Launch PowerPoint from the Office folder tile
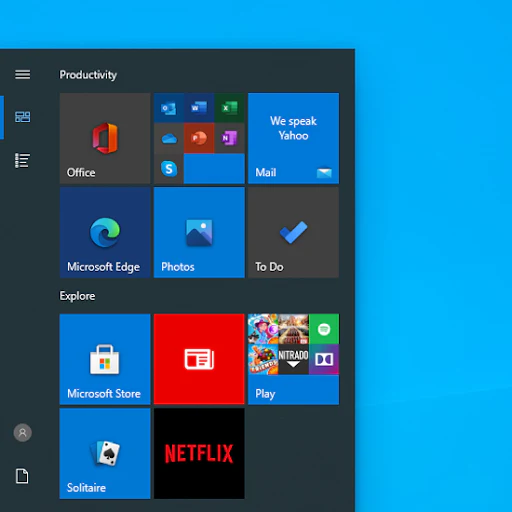 tap(199, 138)
